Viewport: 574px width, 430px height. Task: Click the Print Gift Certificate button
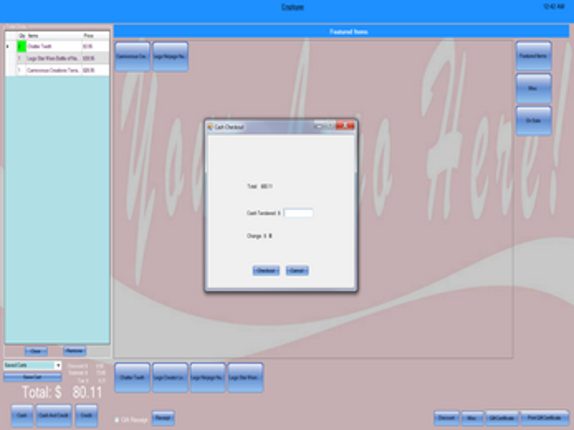click(544, 418)
